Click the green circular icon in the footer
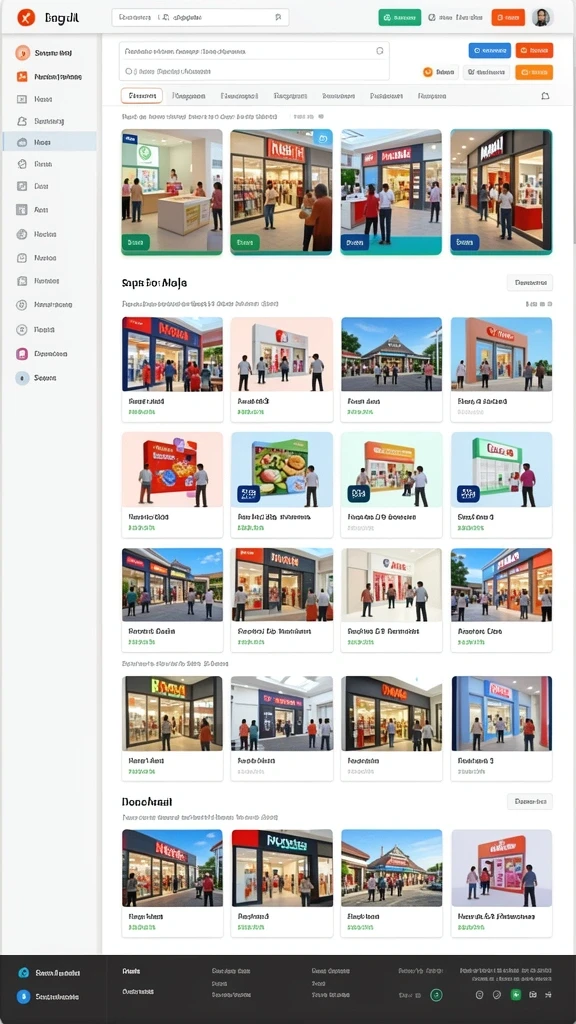 [x=436, y=995]
